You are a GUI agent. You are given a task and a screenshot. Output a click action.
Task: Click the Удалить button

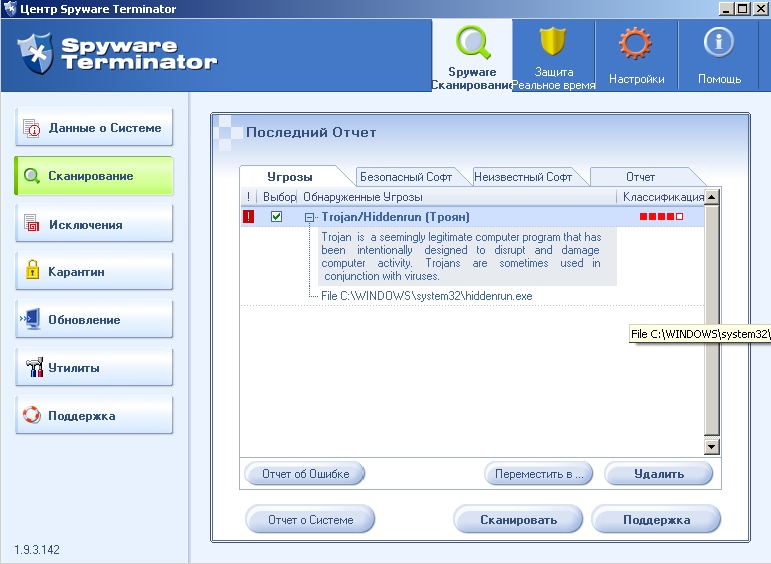[x=658, y=474]
